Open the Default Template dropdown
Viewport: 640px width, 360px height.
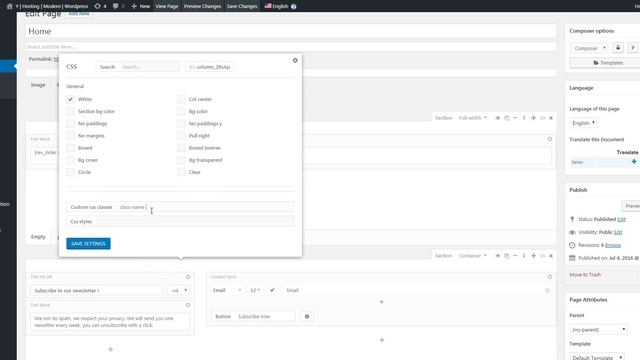[x=597, y=357]
